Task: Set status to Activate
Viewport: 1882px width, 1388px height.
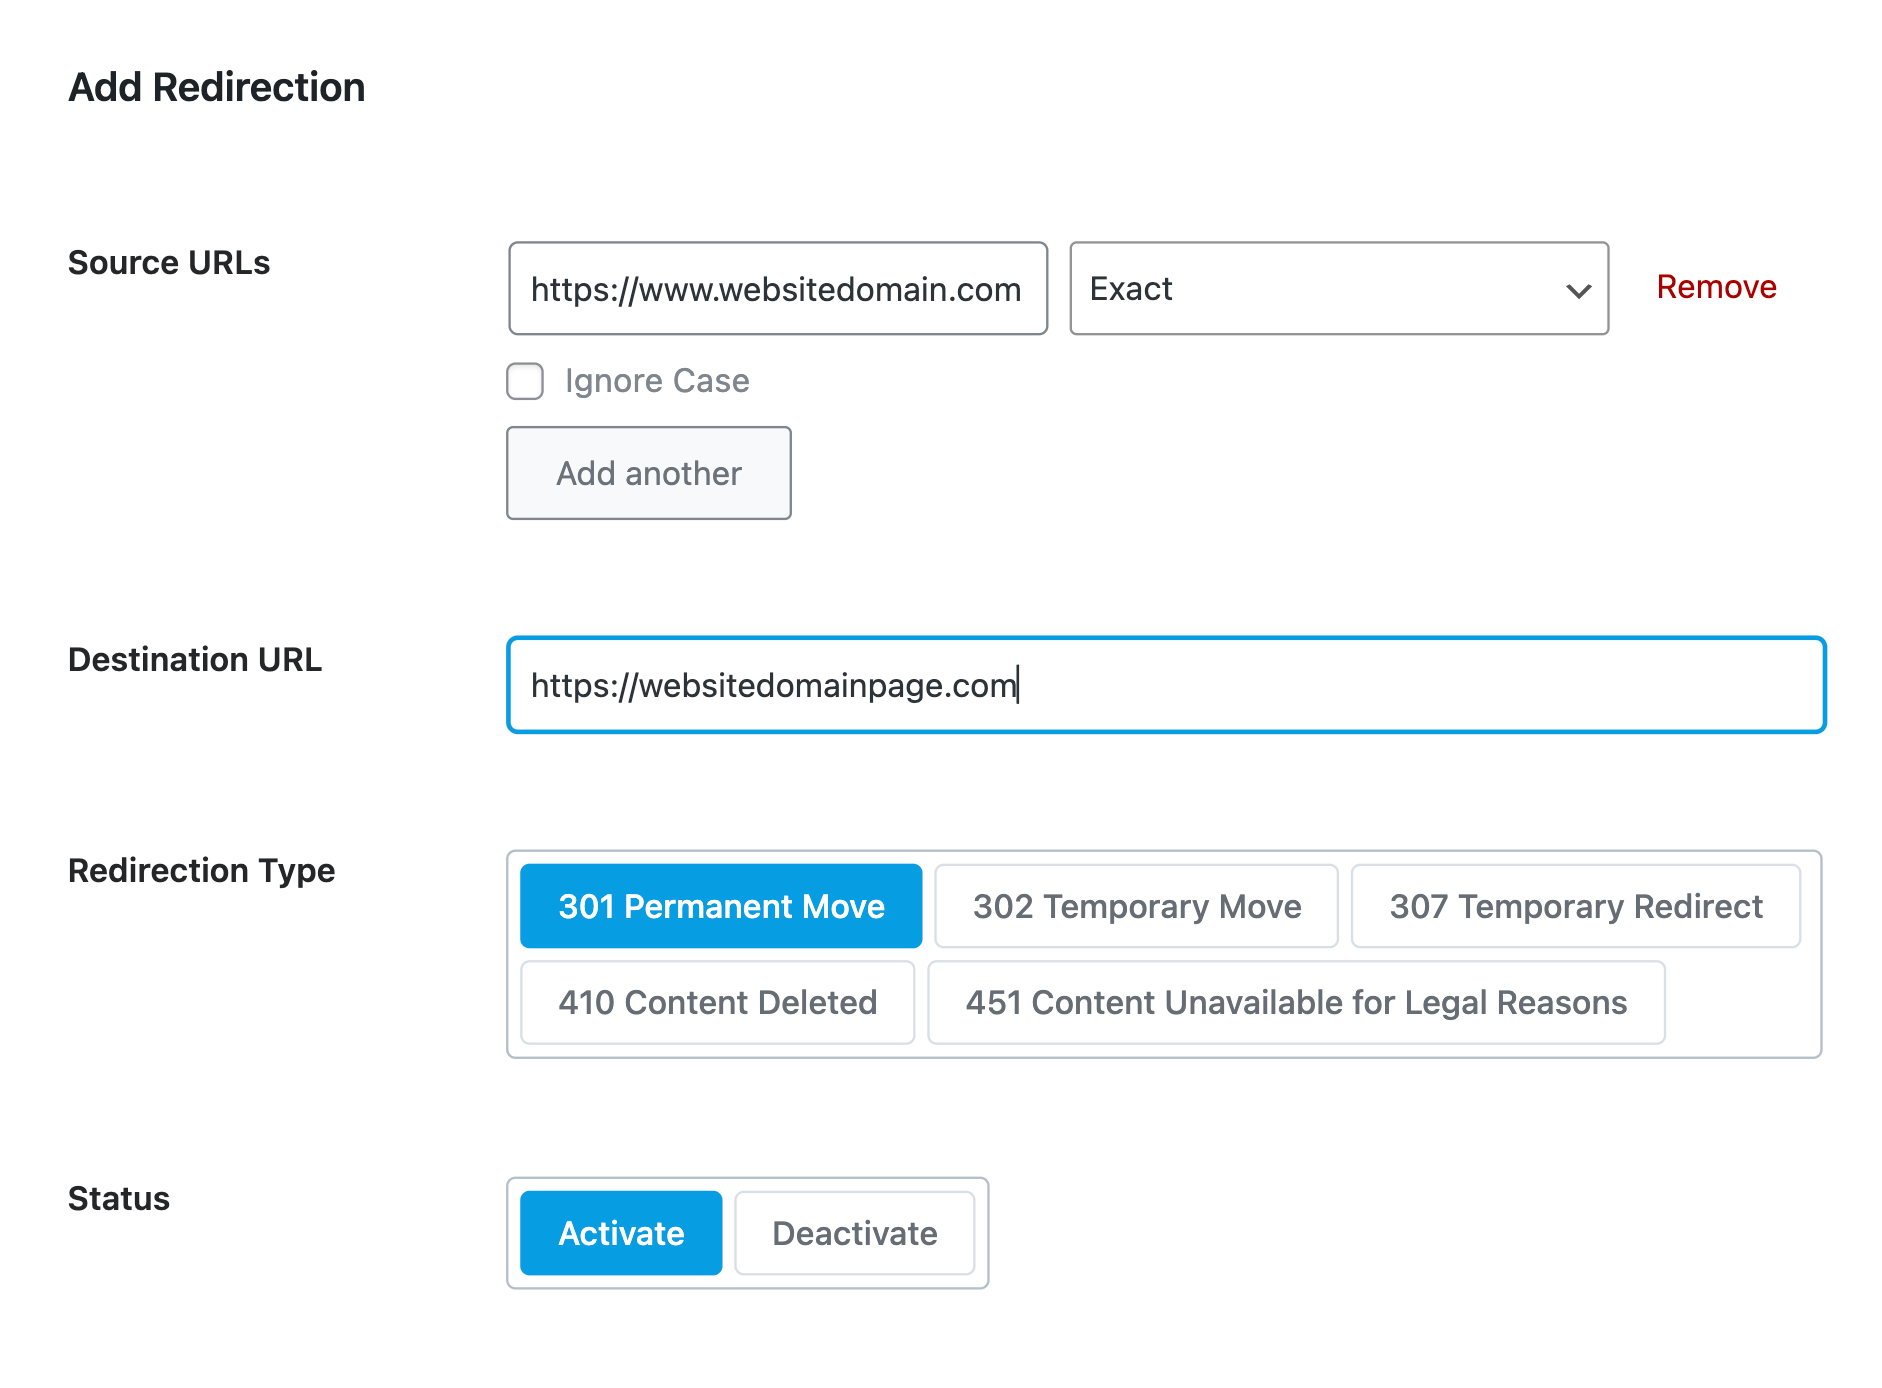Action: tap(621, 1233)
